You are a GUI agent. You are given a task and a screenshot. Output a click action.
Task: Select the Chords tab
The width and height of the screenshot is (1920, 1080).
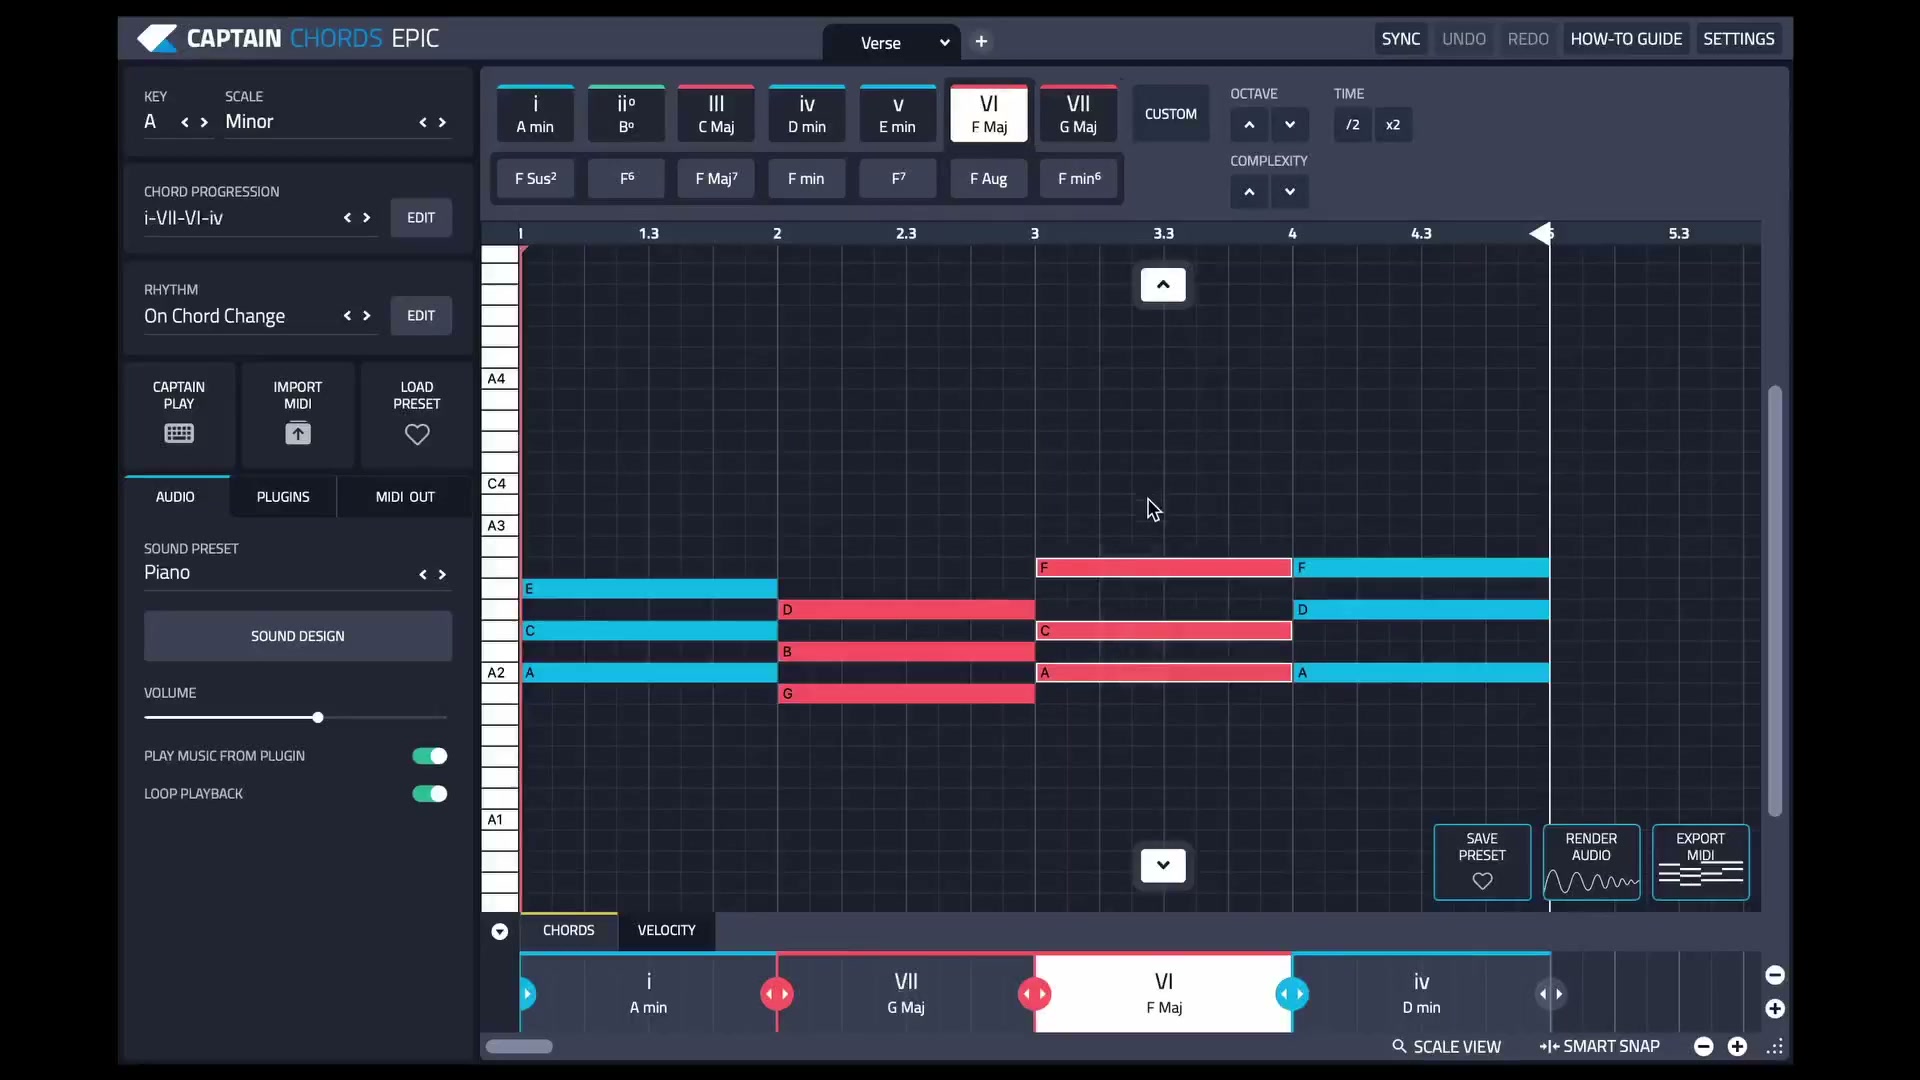point(568,930)
